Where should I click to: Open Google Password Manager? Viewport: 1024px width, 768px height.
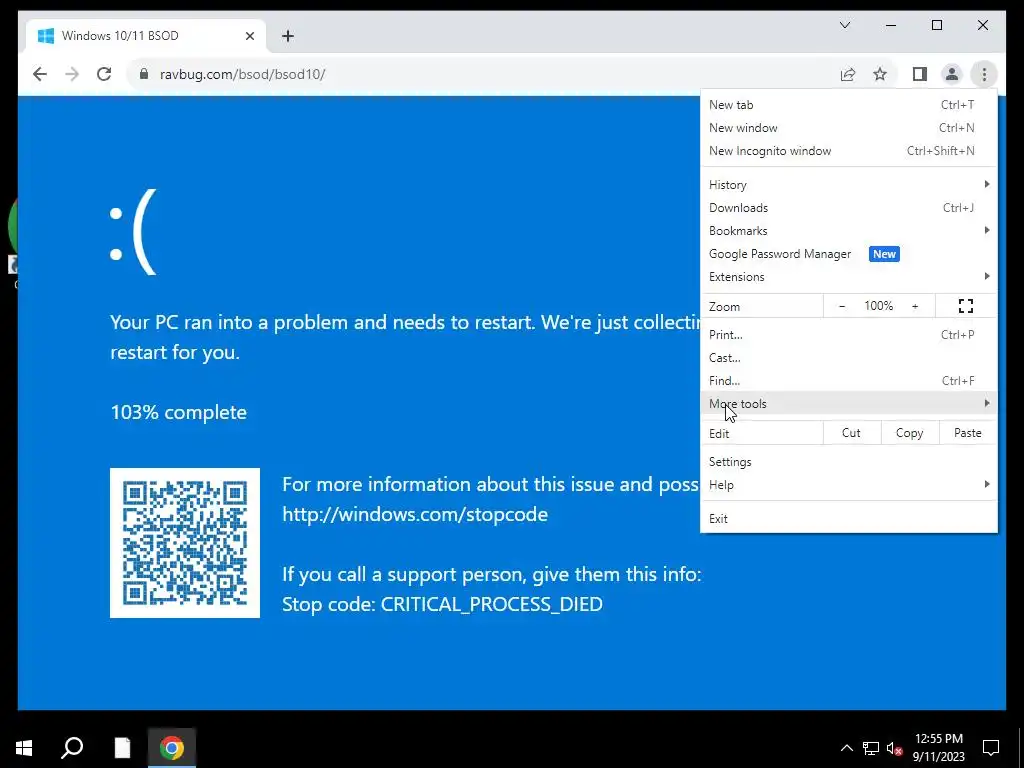pos(848,254)
